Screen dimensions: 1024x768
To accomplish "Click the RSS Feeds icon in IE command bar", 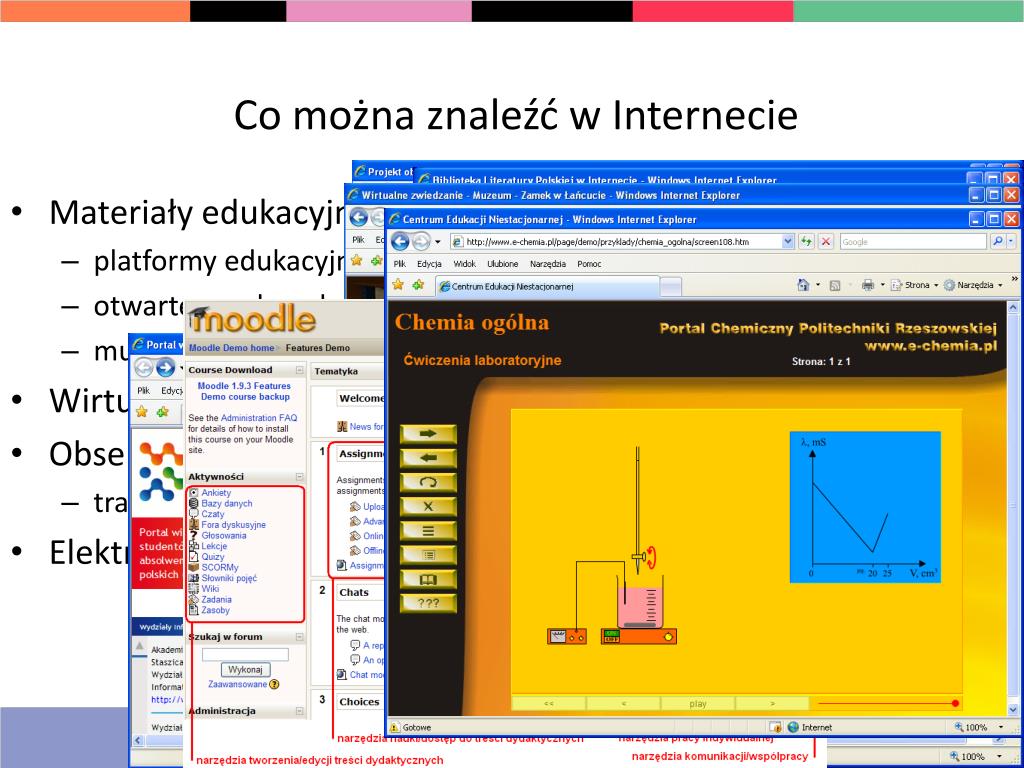I will pyautogui.click(x=835, y=285).
